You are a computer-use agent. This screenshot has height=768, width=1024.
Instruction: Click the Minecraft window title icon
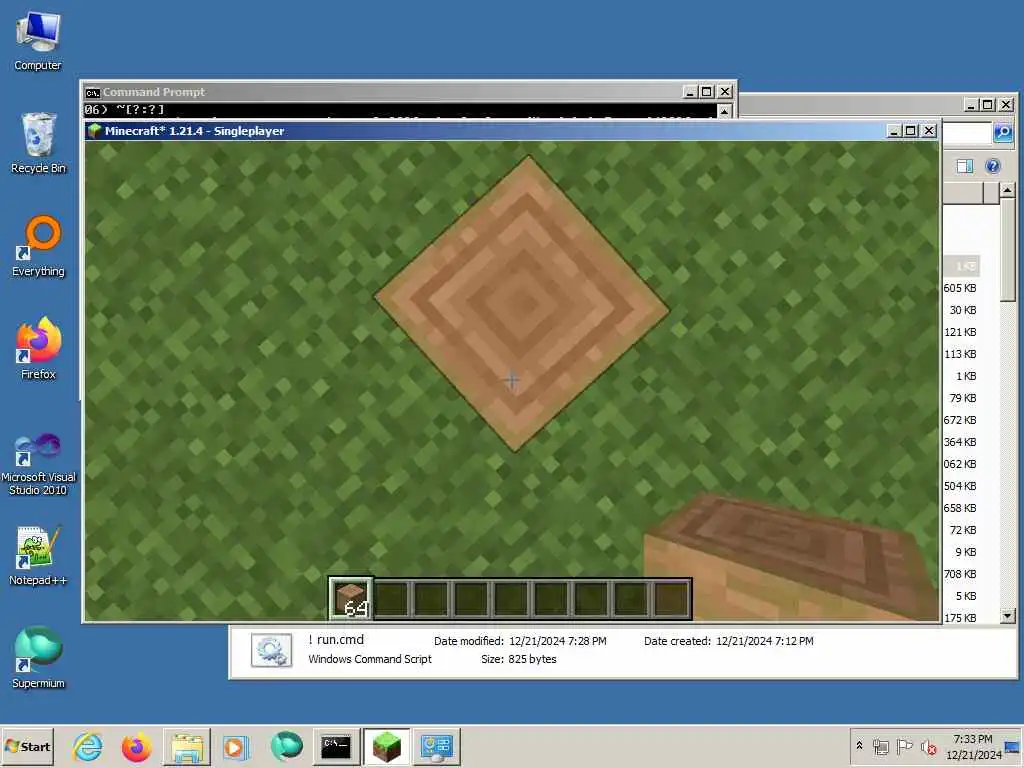point(95,131)
